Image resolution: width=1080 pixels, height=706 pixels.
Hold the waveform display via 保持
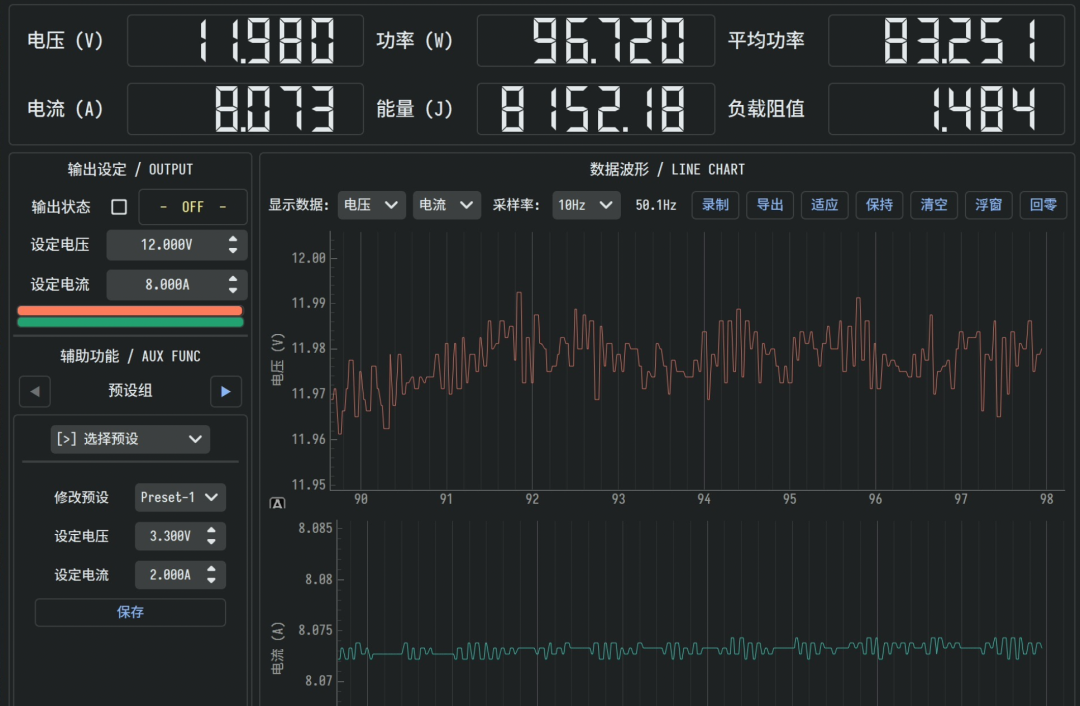click(879, 204)
